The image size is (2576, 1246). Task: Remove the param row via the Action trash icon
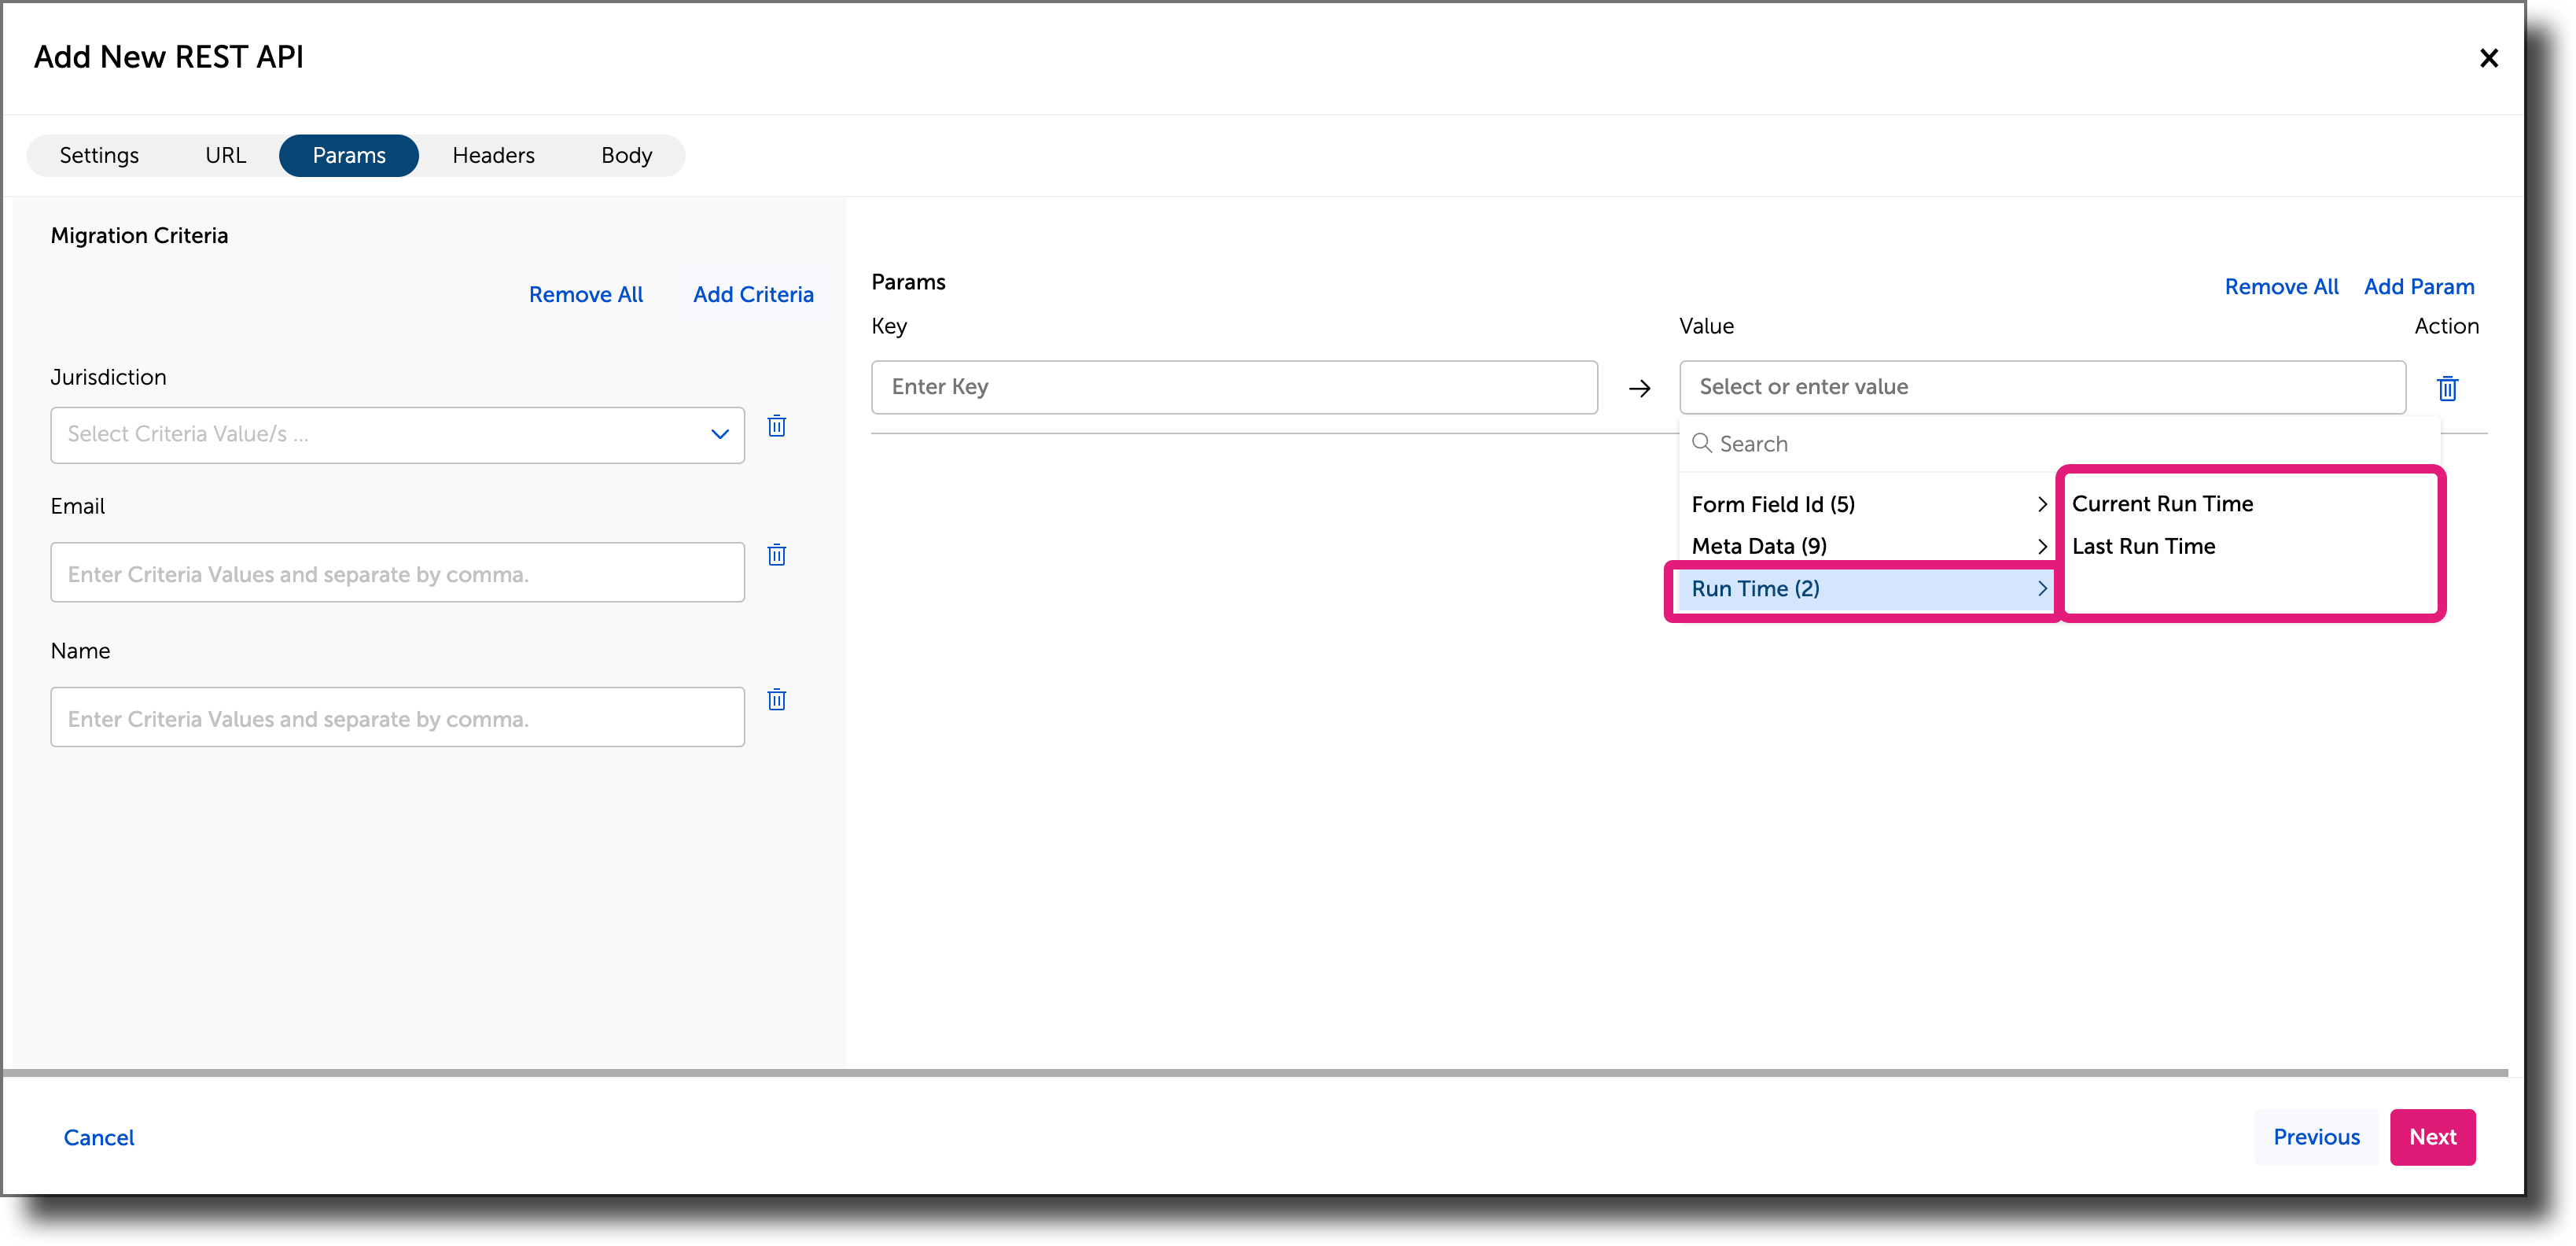pos(2447,388)
